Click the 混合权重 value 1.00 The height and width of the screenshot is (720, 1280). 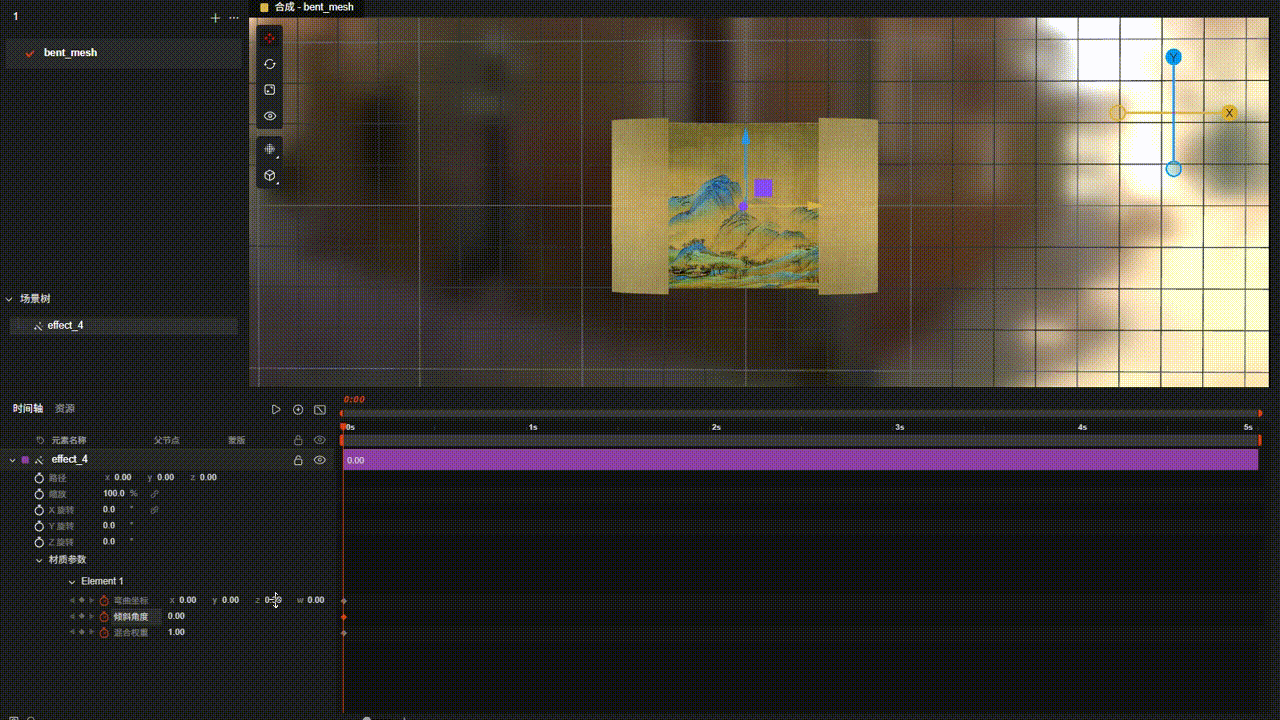click(176, 633)
